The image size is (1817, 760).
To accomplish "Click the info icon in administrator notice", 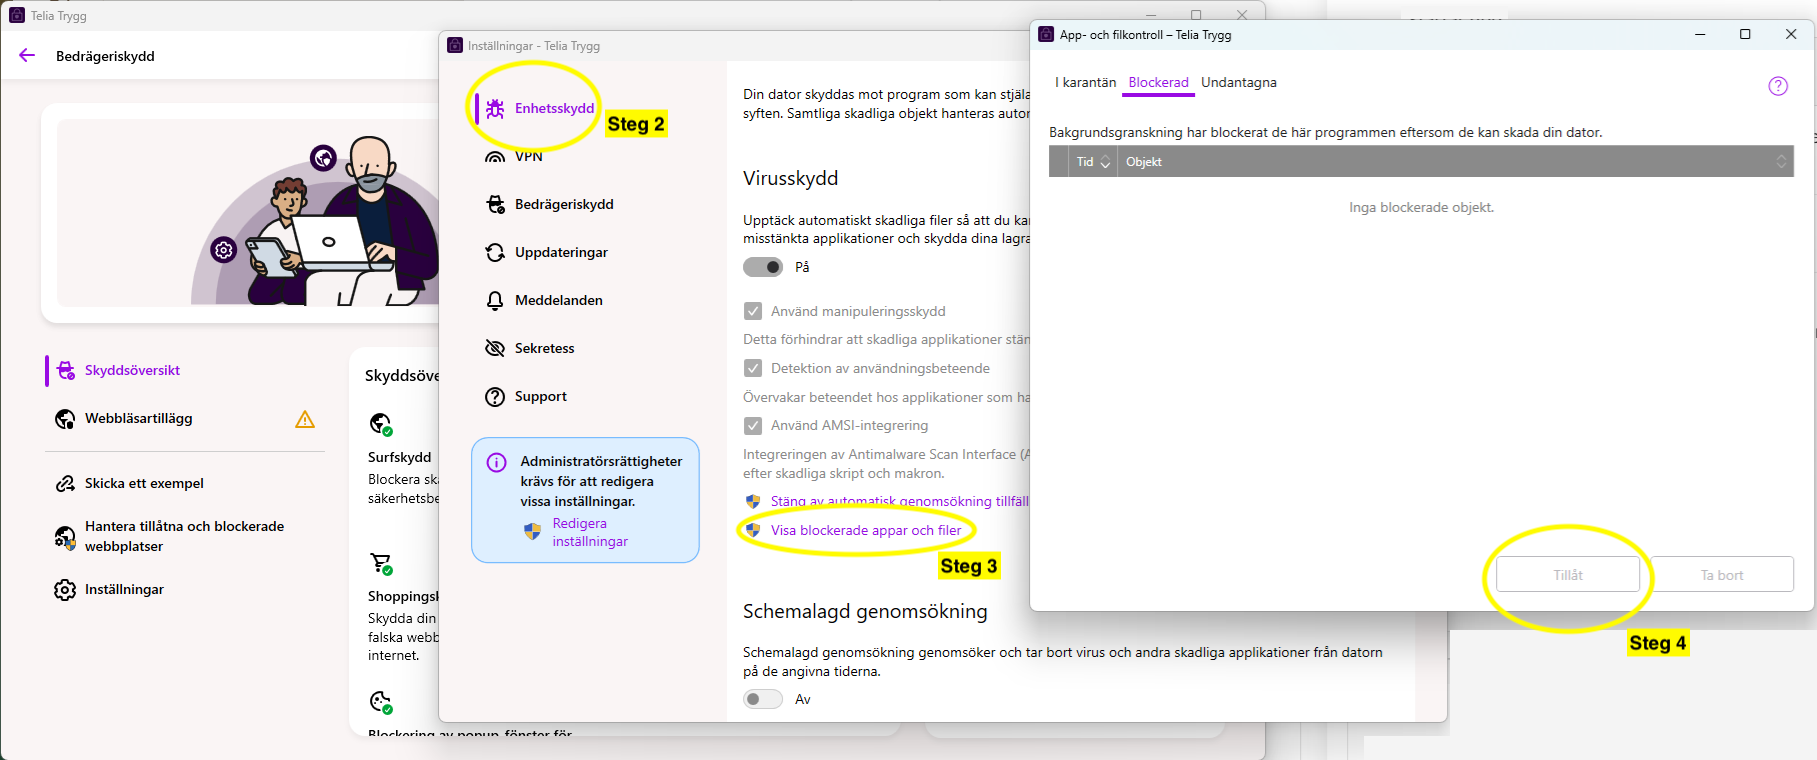I will coord(496,462).
